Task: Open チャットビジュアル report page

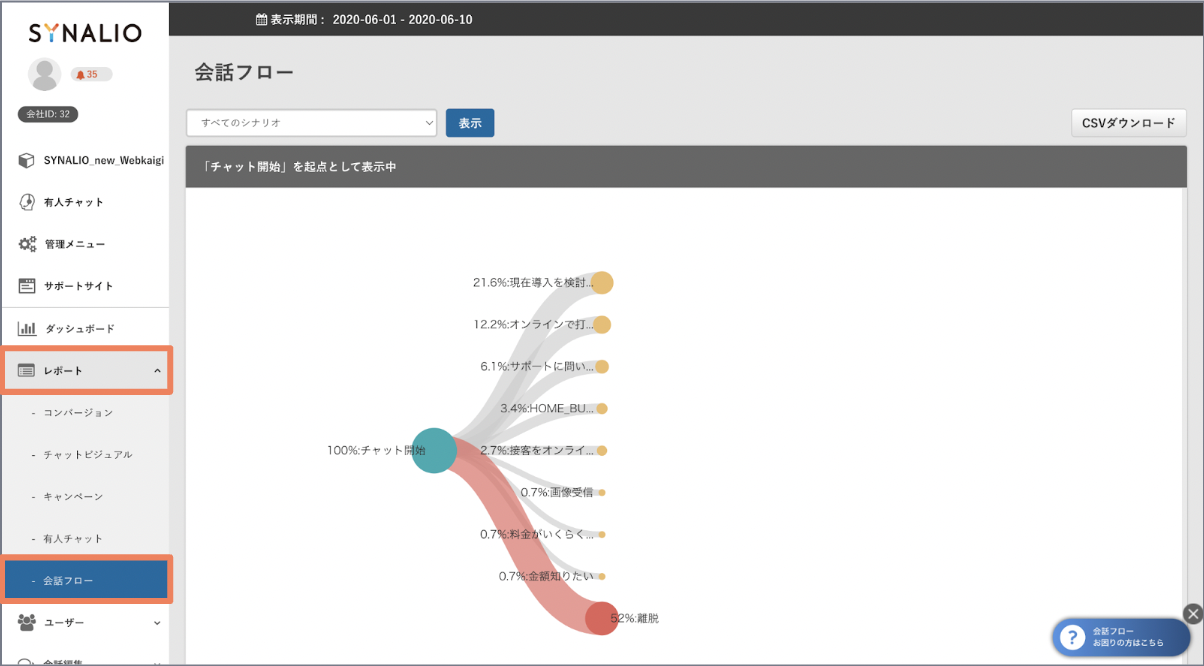Action: pyautogui.click(x=87, y=454)
